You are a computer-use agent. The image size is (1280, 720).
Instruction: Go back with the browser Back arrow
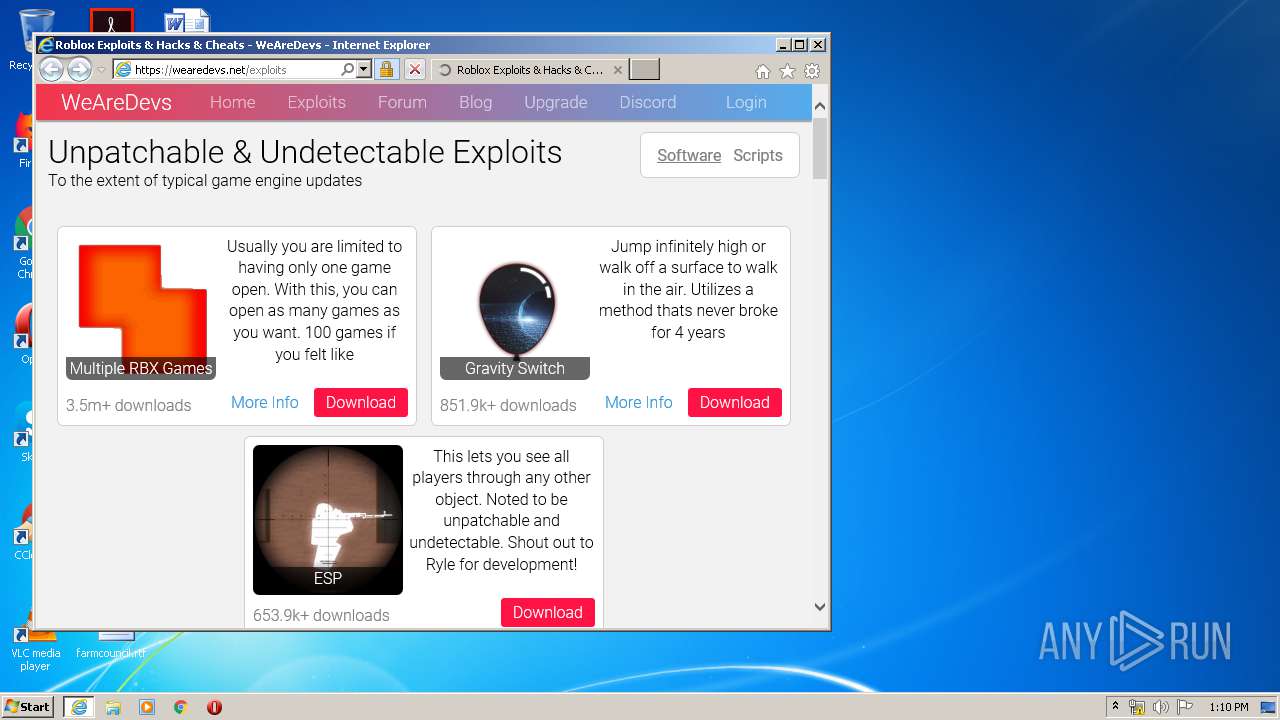(x=51, y=69)
